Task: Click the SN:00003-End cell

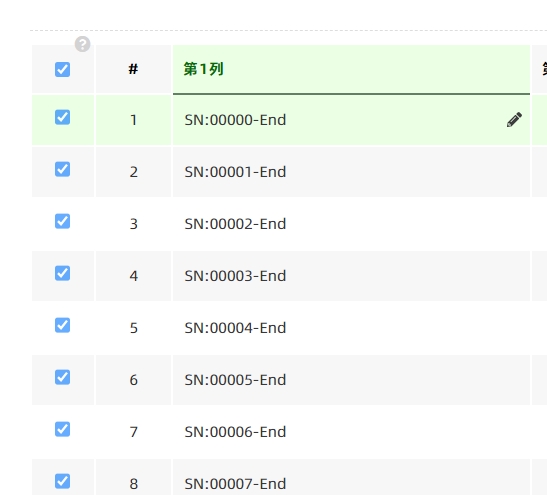Action: pyautogui.click(x=351, y=276)
